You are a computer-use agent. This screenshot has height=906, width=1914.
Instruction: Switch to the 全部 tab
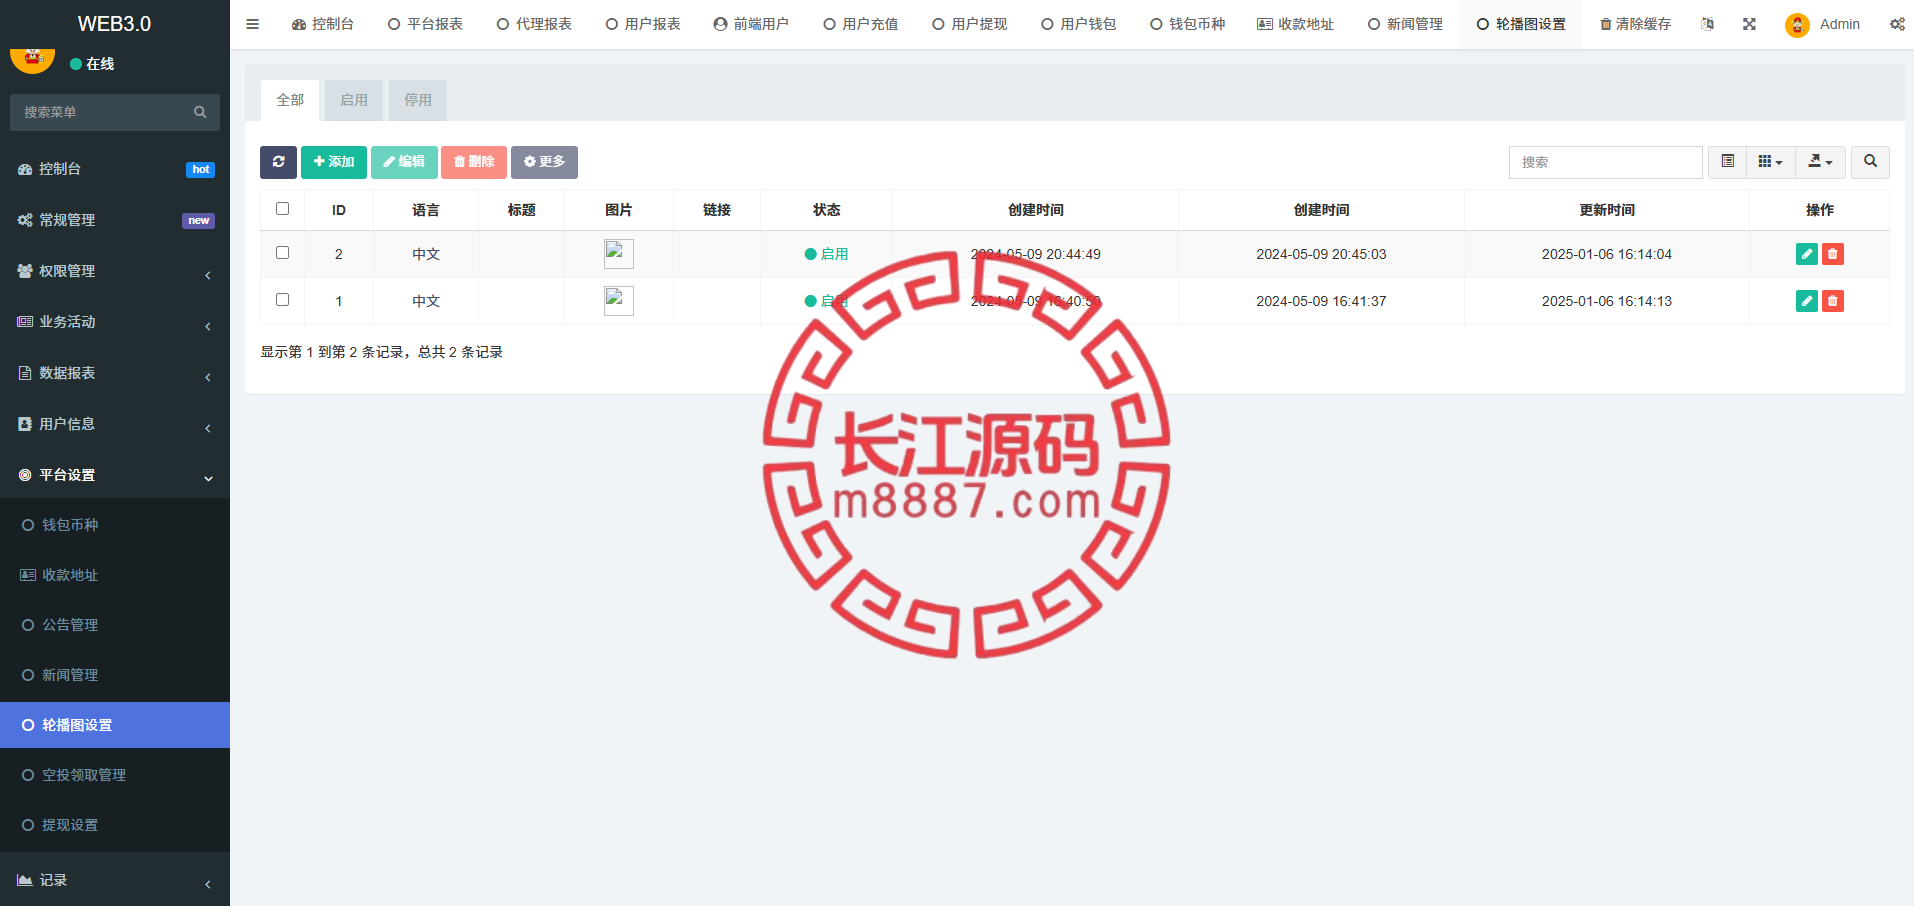[290, 100]
